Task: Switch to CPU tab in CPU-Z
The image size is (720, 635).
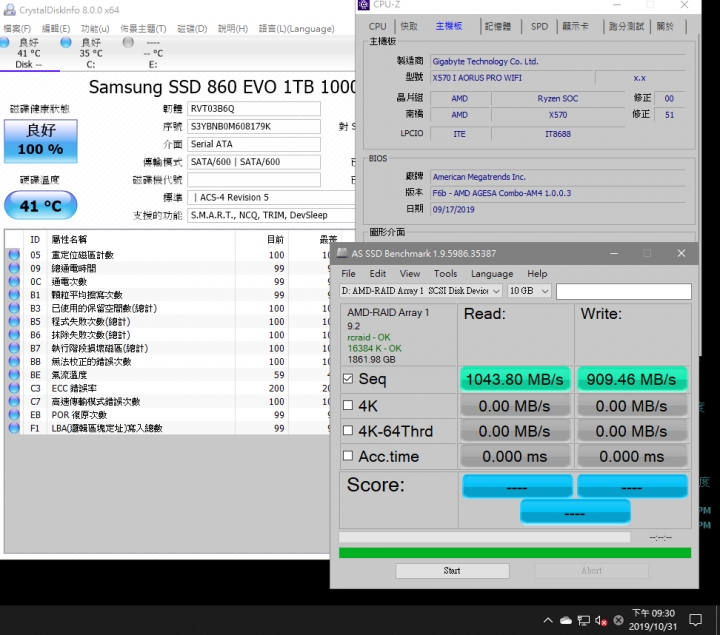Action: (x=377, y=26)
